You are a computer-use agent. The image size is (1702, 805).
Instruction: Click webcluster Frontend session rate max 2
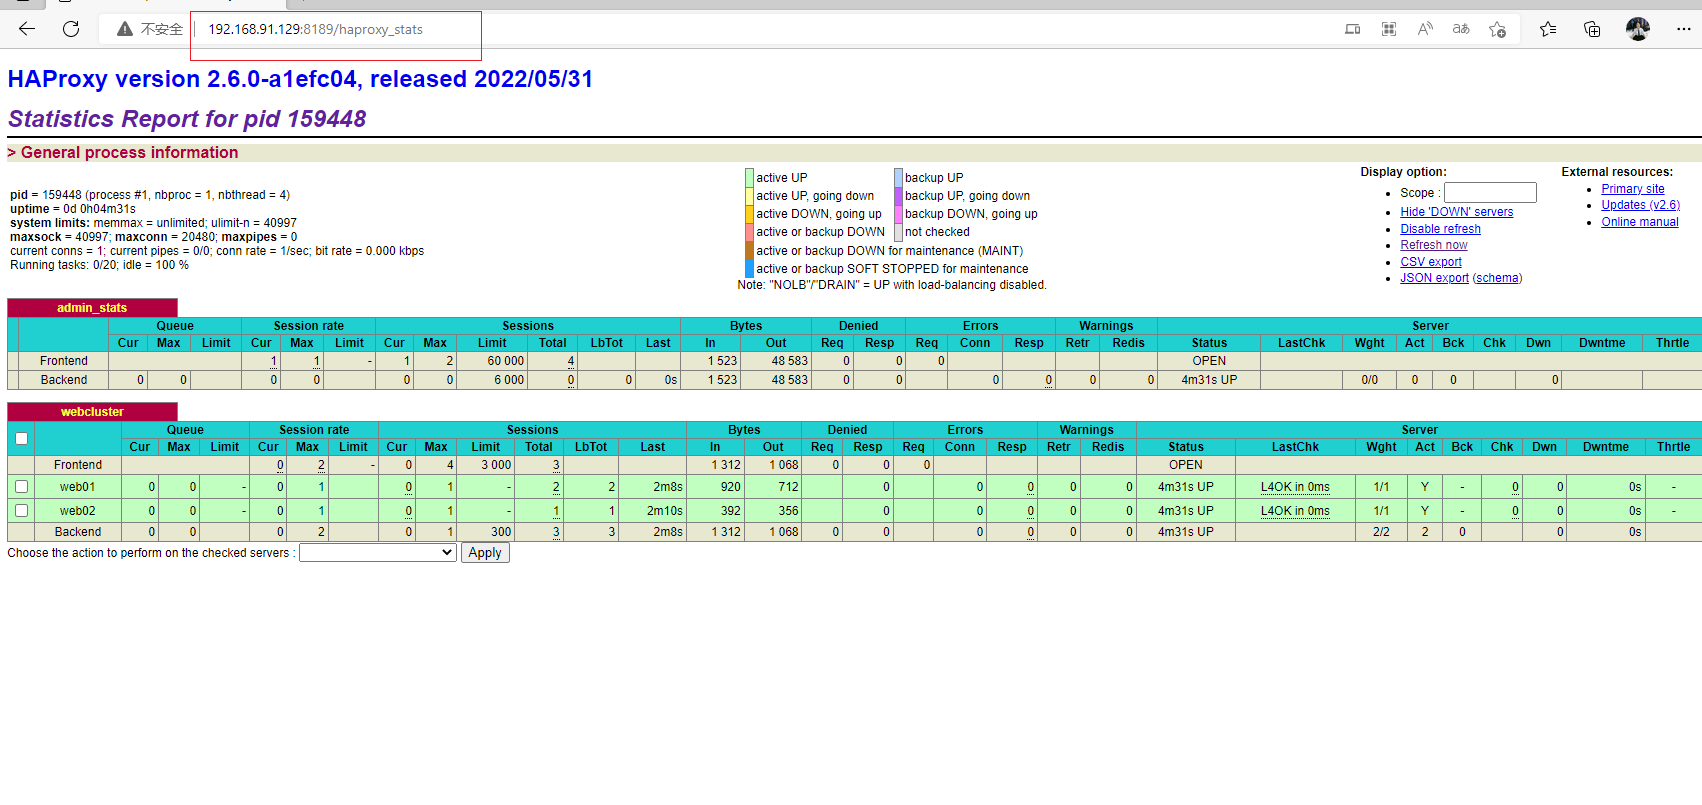[321, 465]
